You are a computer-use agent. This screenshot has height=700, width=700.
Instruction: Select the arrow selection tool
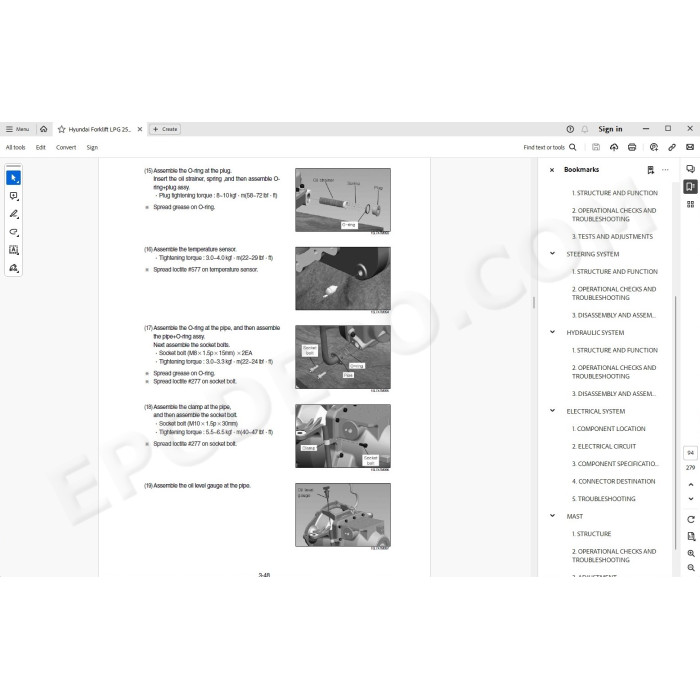click(13, 178)
